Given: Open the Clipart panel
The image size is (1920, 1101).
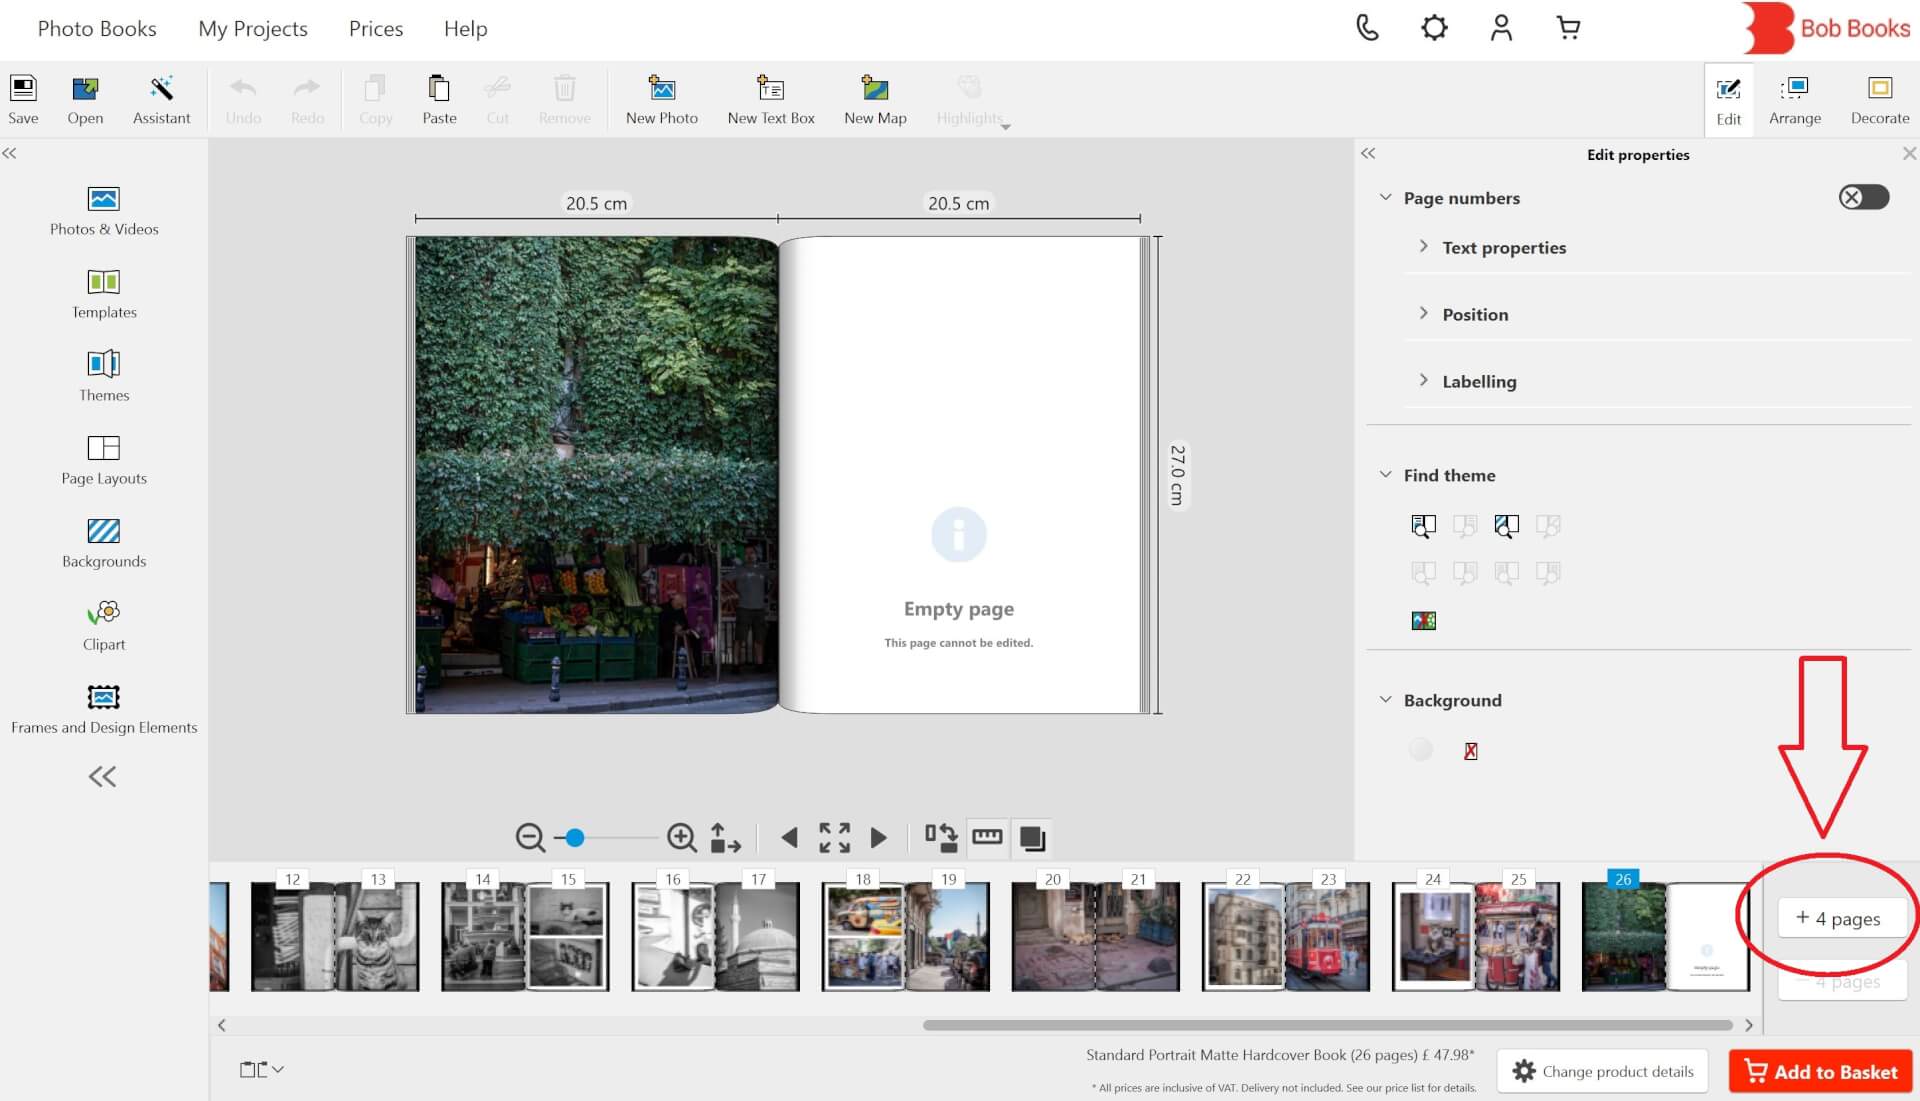Looking at the screenshot, I should pos(104,626).
